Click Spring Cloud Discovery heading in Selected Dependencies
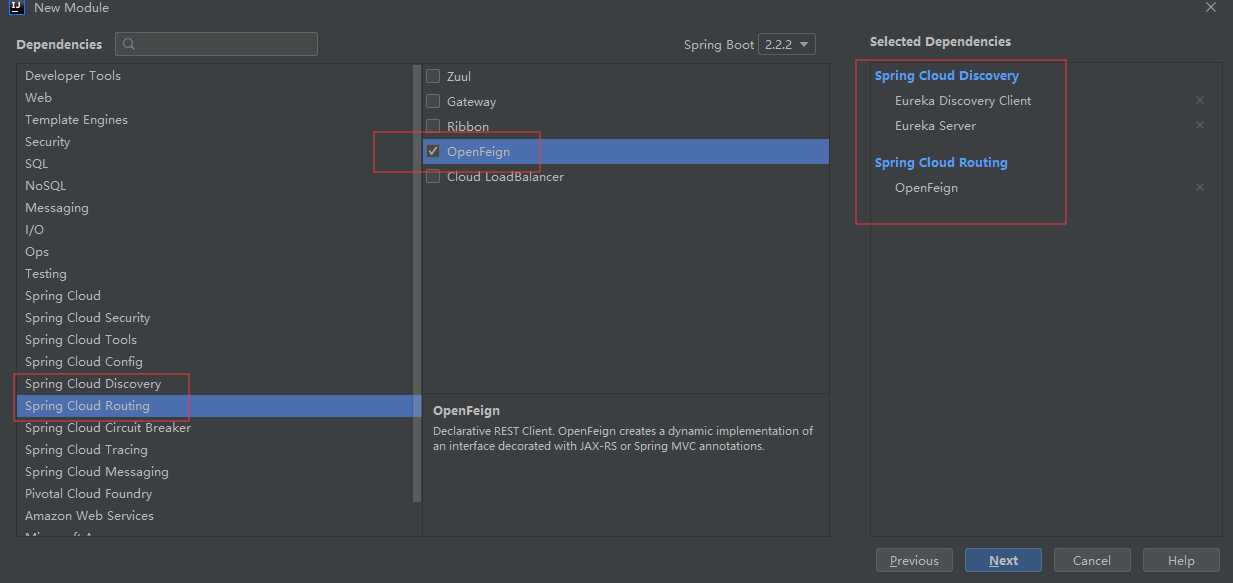 (x=947, y=75)
